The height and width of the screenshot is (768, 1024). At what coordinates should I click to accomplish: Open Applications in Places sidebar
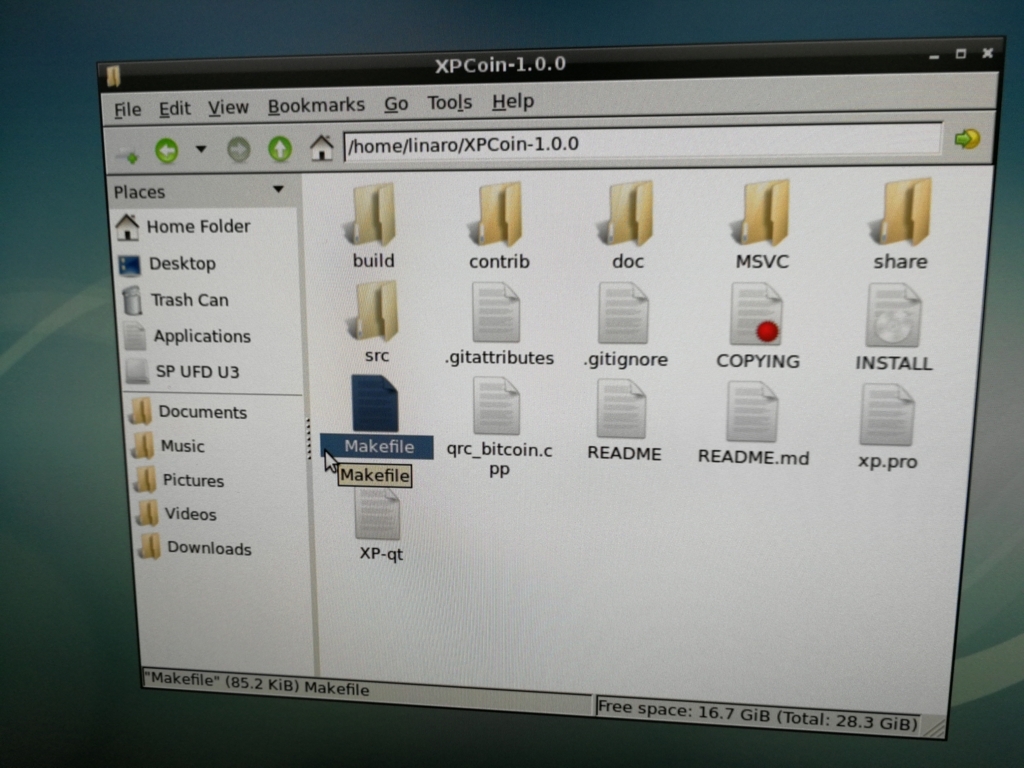pyautogui.click(x=187, y=336)
